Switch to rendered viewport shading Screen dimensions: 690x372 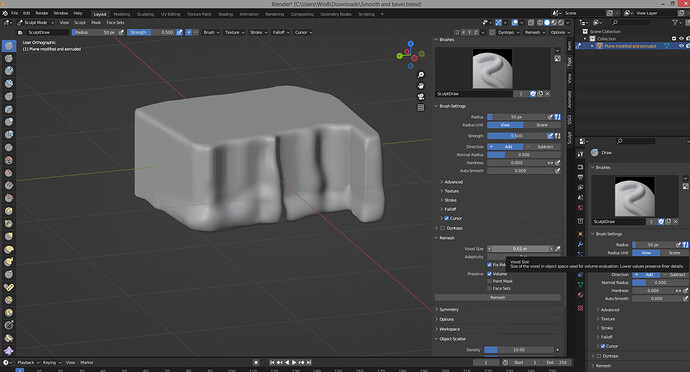pyautogui.click(x=561, y=22)
